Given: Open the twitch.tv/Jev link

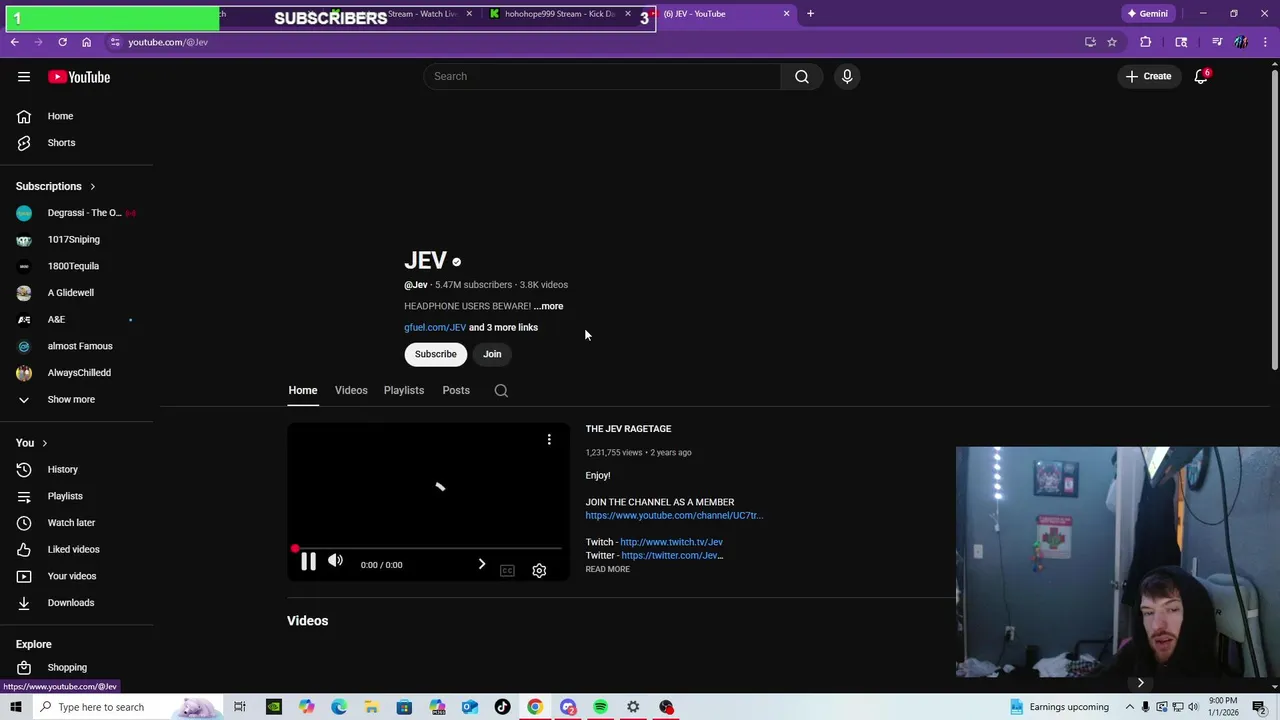Looking at the screenshot, I should point(671,542).
